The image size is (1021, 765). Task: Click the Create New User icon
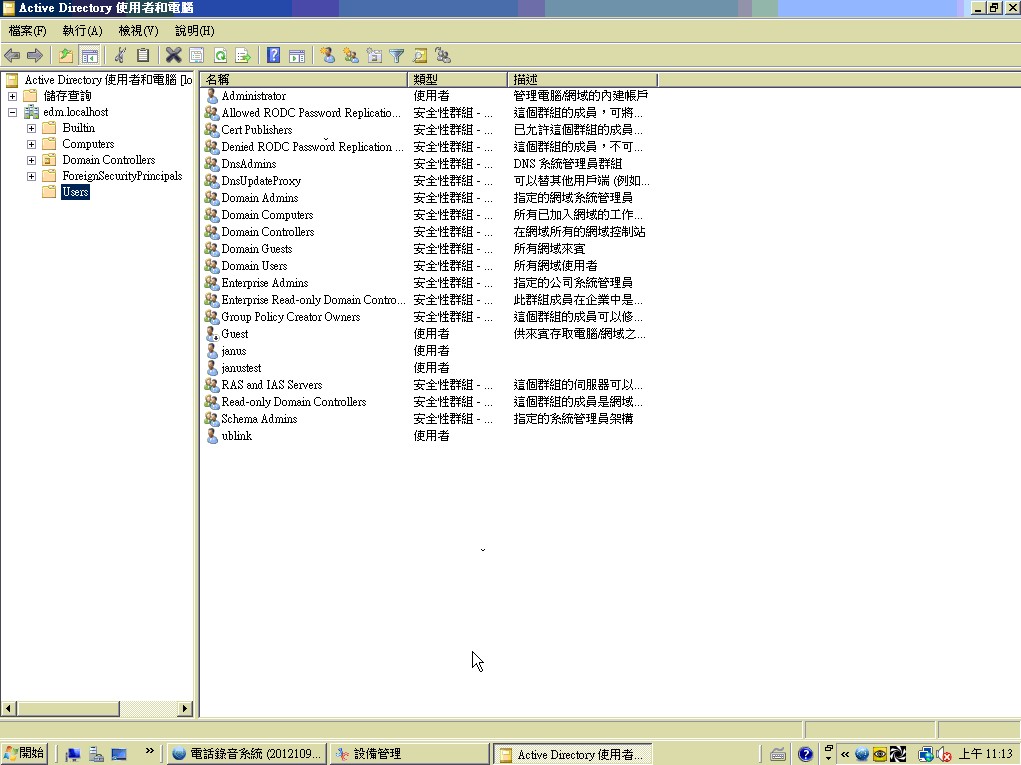pyautogui.click(x=327, y=56)
